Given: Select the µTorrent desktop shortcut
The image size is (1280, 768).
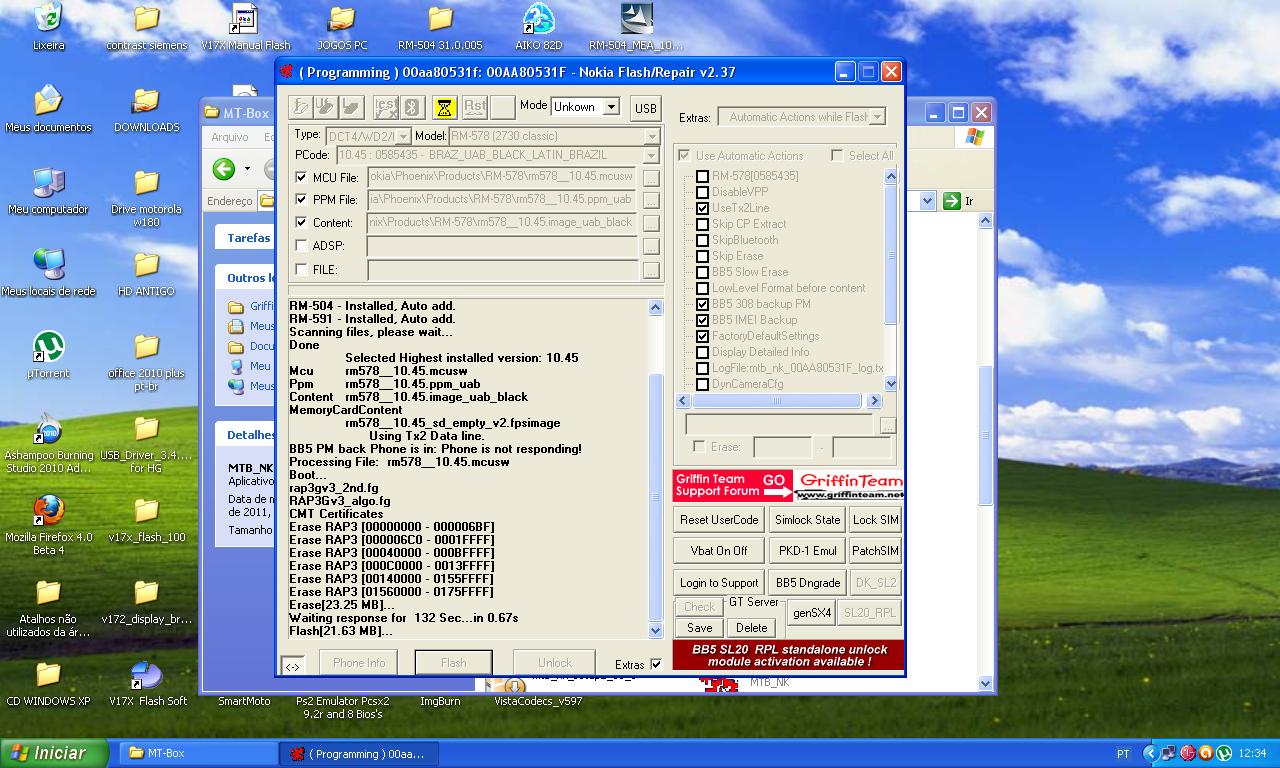Looking at the screenshot, I should pos(48,356).
